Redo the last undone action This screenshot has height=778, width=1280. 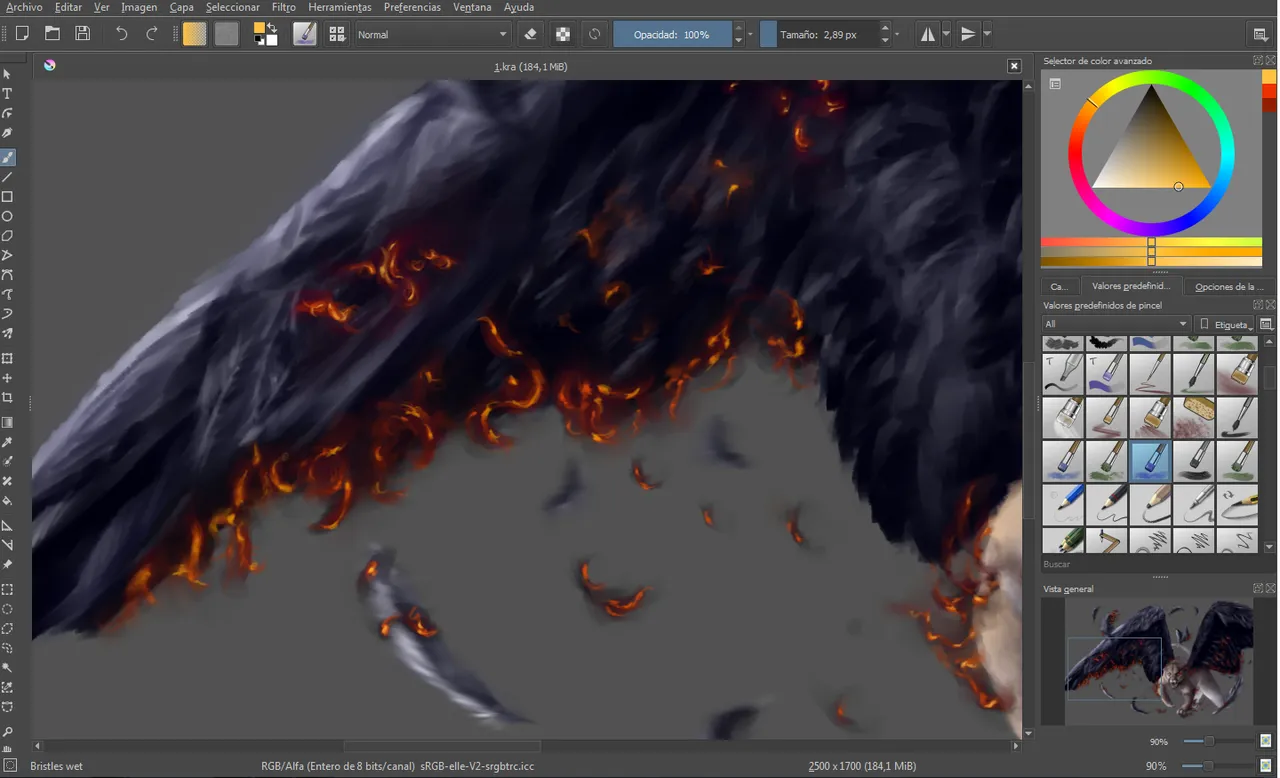click(152, 34)
